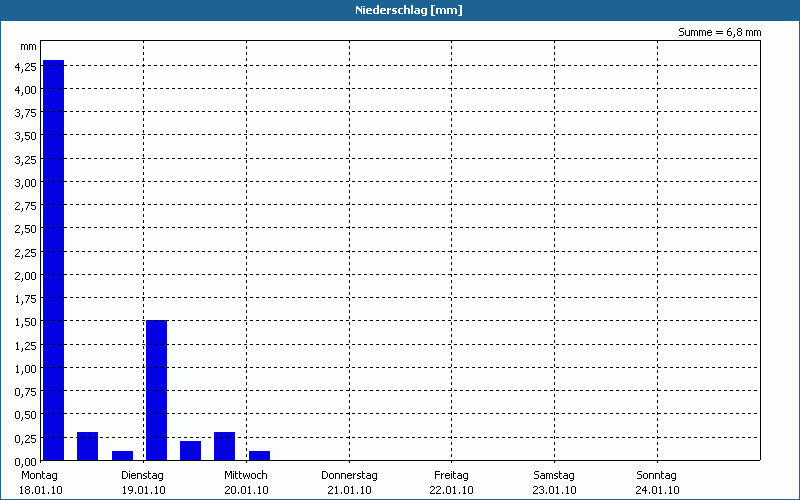Image resolution: width=800 pixels, height=500 pixels.
Task: Select the Samstag day label
Action: click(x=554, y=476)
